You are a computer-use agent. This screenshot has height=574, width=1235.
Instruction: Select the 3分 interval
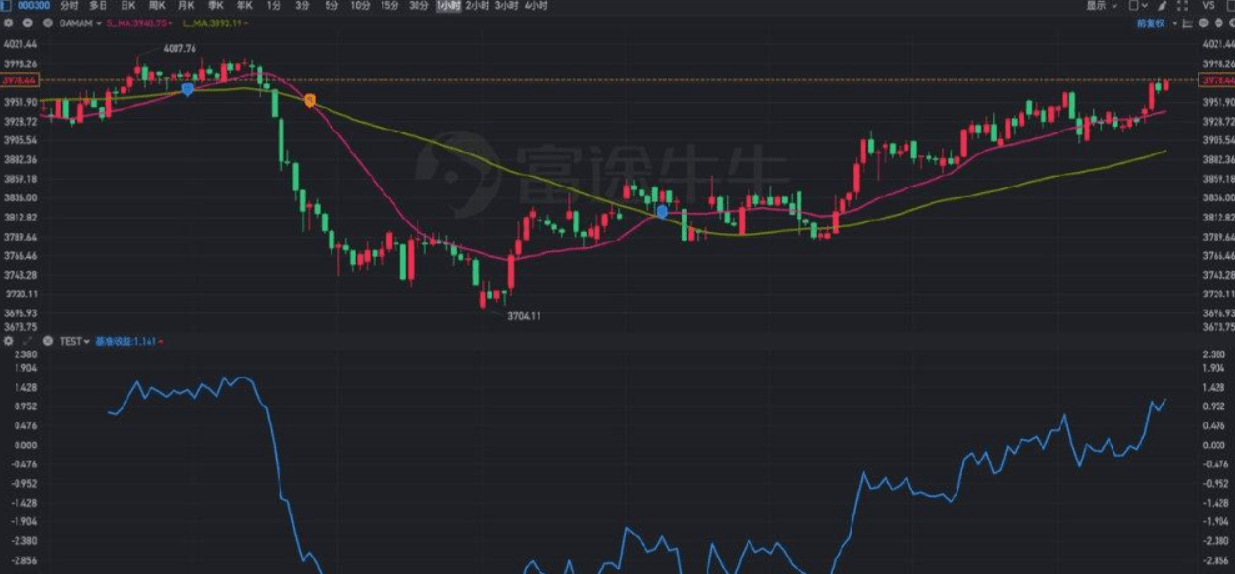(302, 6)
